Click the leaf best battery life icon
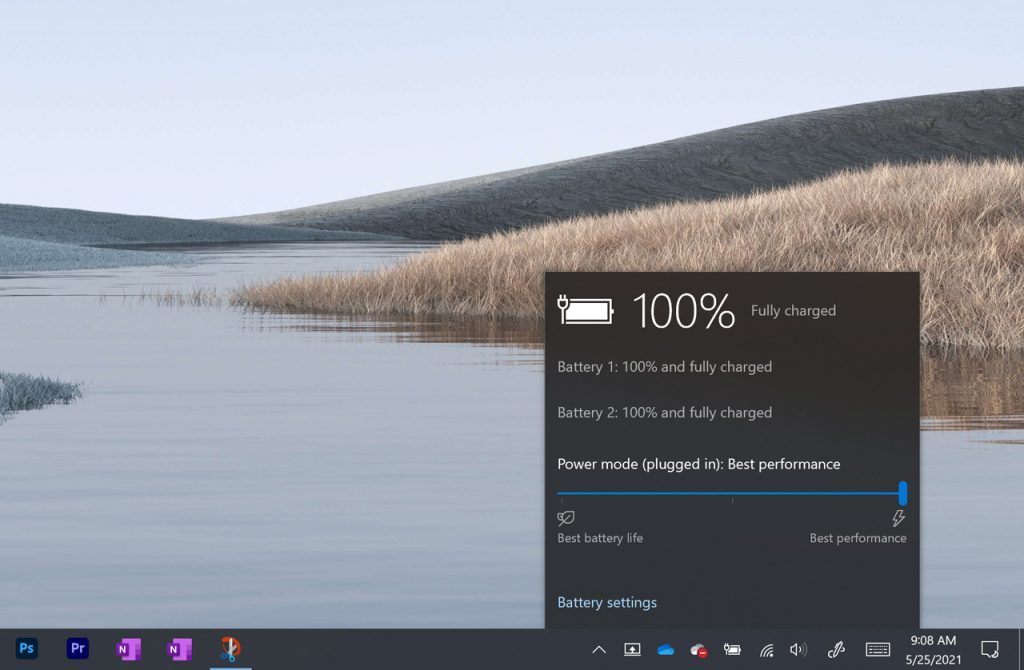 (x=566, y=518)
